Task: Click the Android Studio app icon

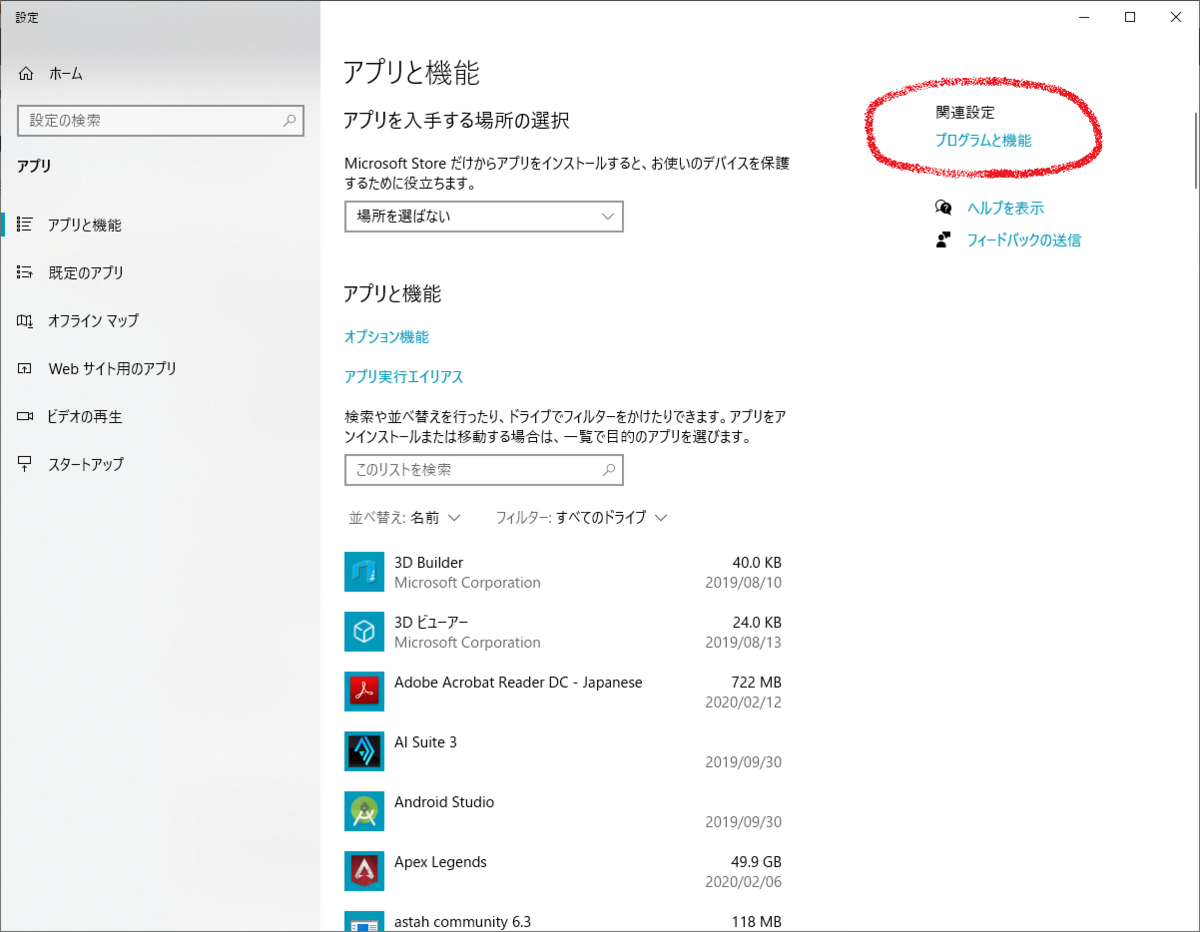Action: 364,812
